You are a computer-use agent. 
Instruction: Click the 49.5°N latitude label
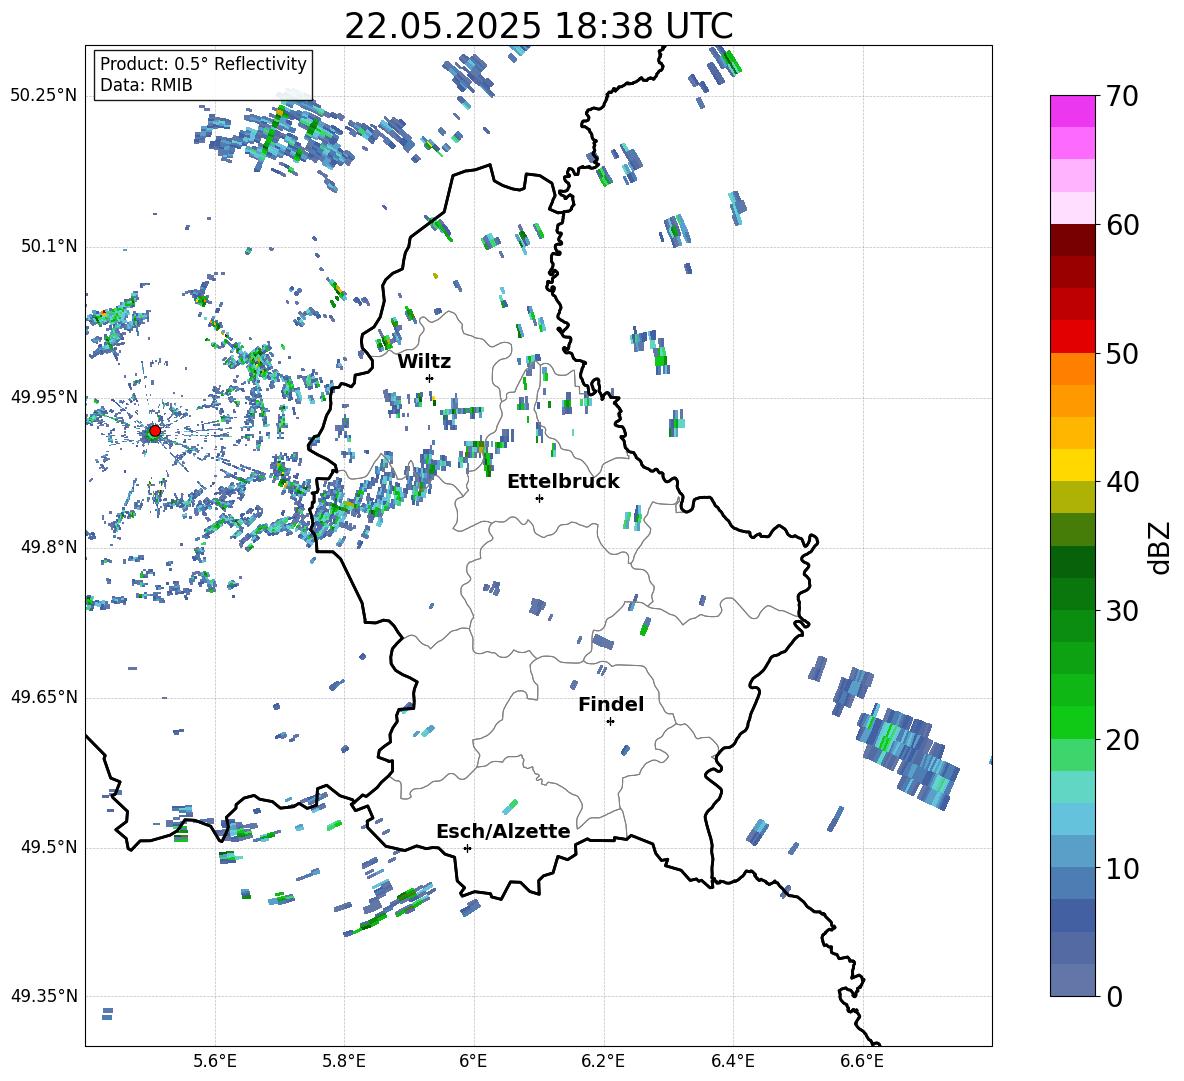49,847
